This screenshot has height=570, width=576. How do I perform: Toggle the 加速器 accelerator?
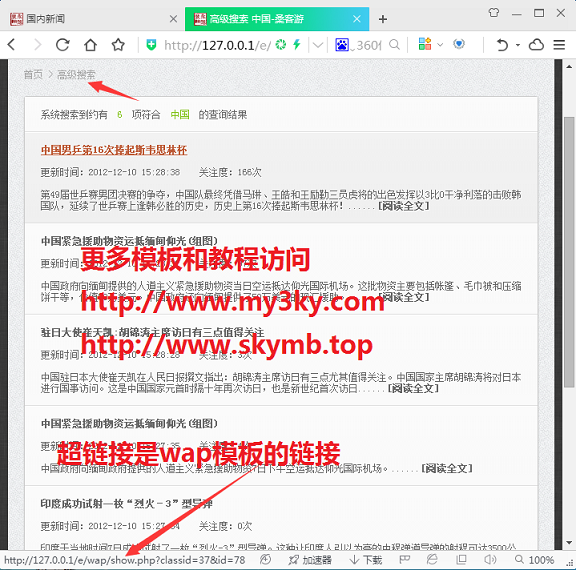(x=310, y=560)
